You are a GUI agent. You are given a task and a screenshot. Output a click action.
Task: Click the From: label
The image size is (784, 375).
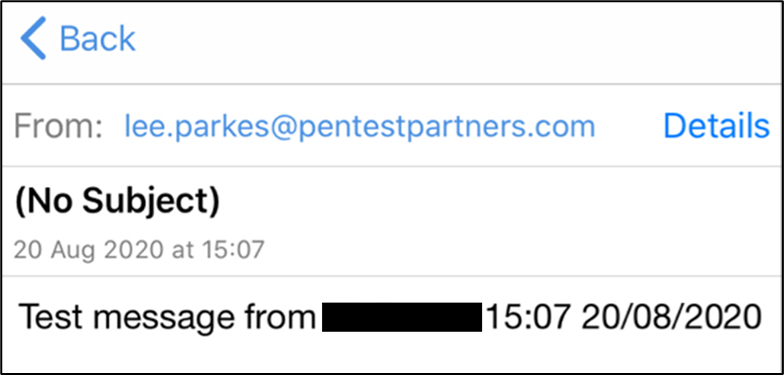click(x=58, y=126)
